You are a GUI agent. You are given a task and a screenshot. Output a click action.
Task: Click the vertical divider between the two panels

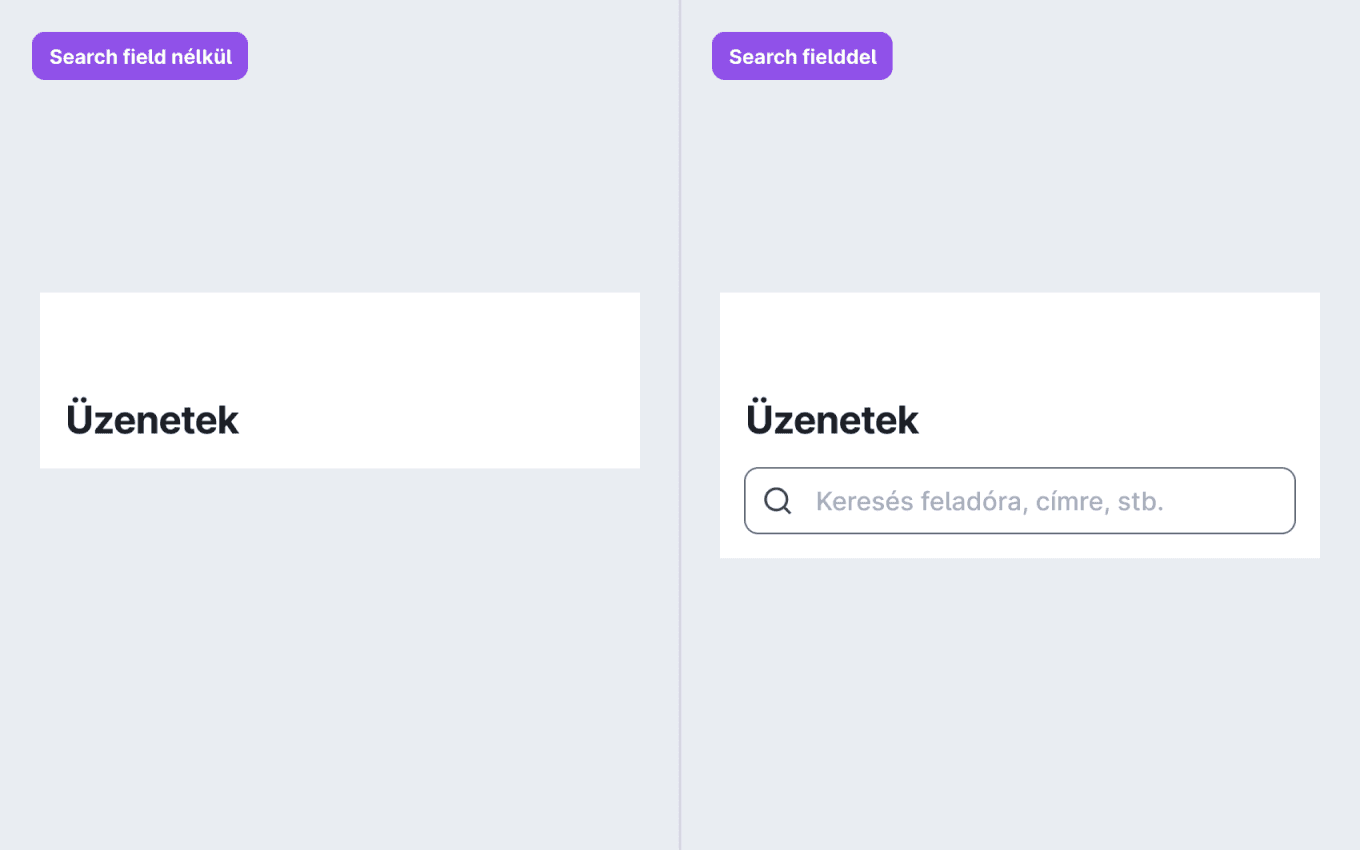[680, 425]
